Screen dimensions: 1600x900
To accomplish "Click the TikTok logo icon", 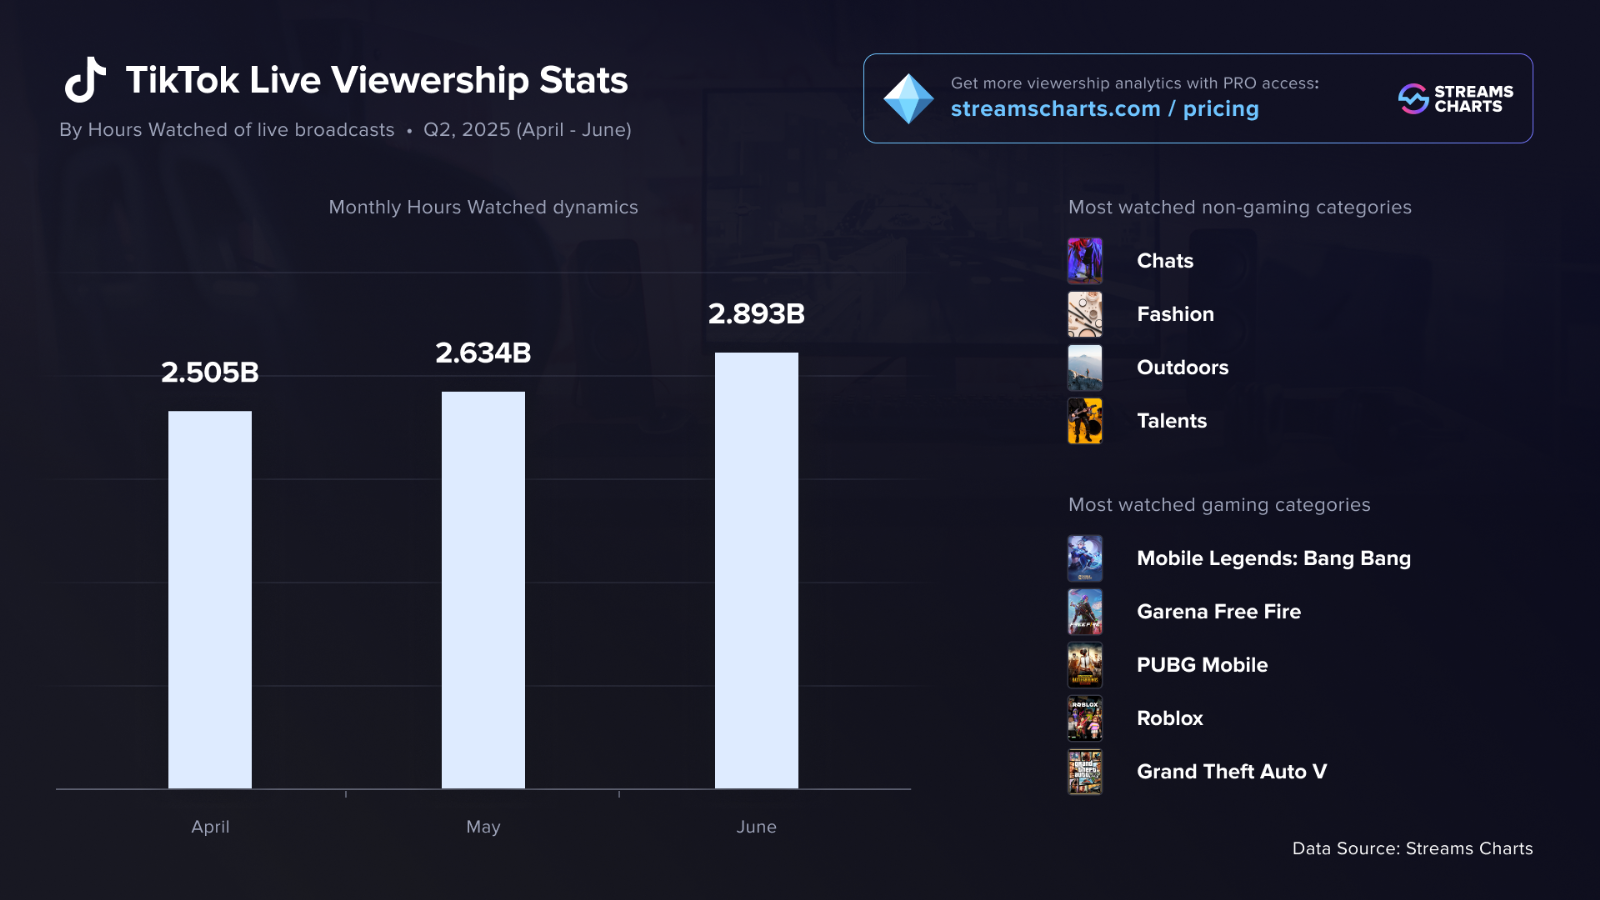I will 86,80.
